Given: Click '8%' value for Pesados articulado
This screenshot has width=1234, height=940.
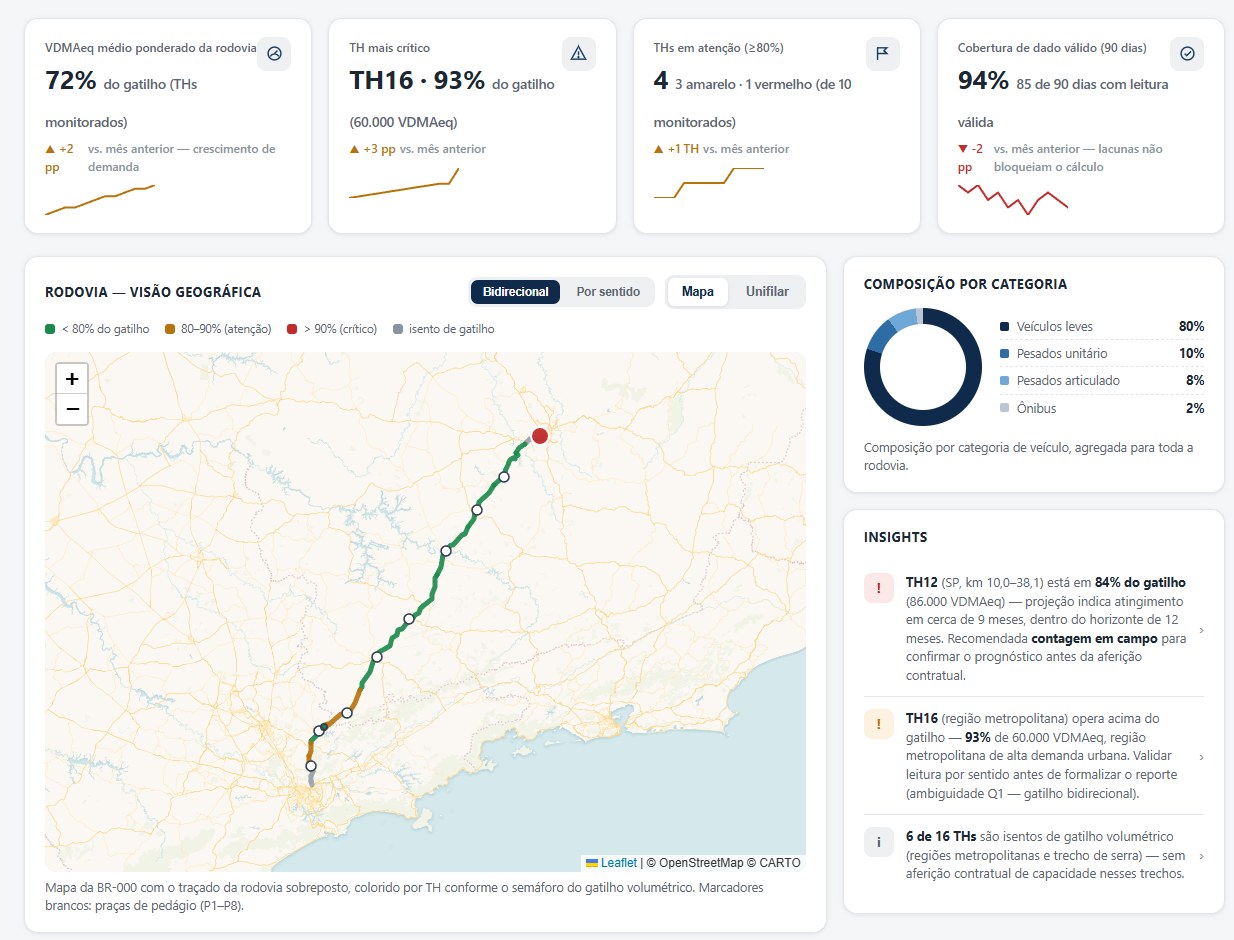Looking at the screenshot, I should click(1195, 381).
